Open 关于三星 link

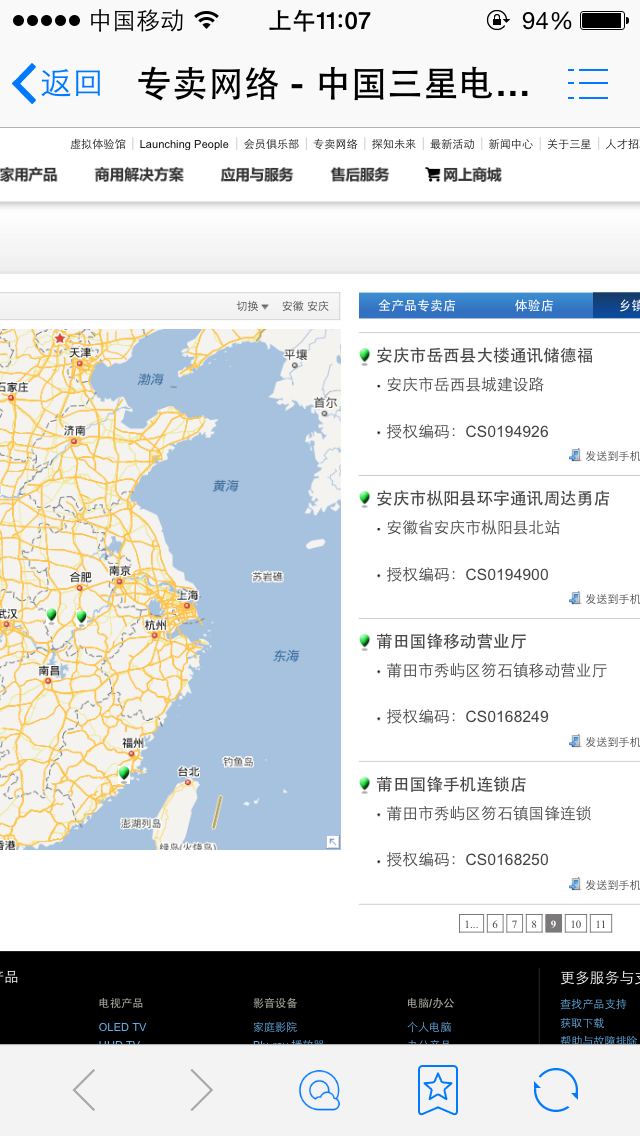569,144
